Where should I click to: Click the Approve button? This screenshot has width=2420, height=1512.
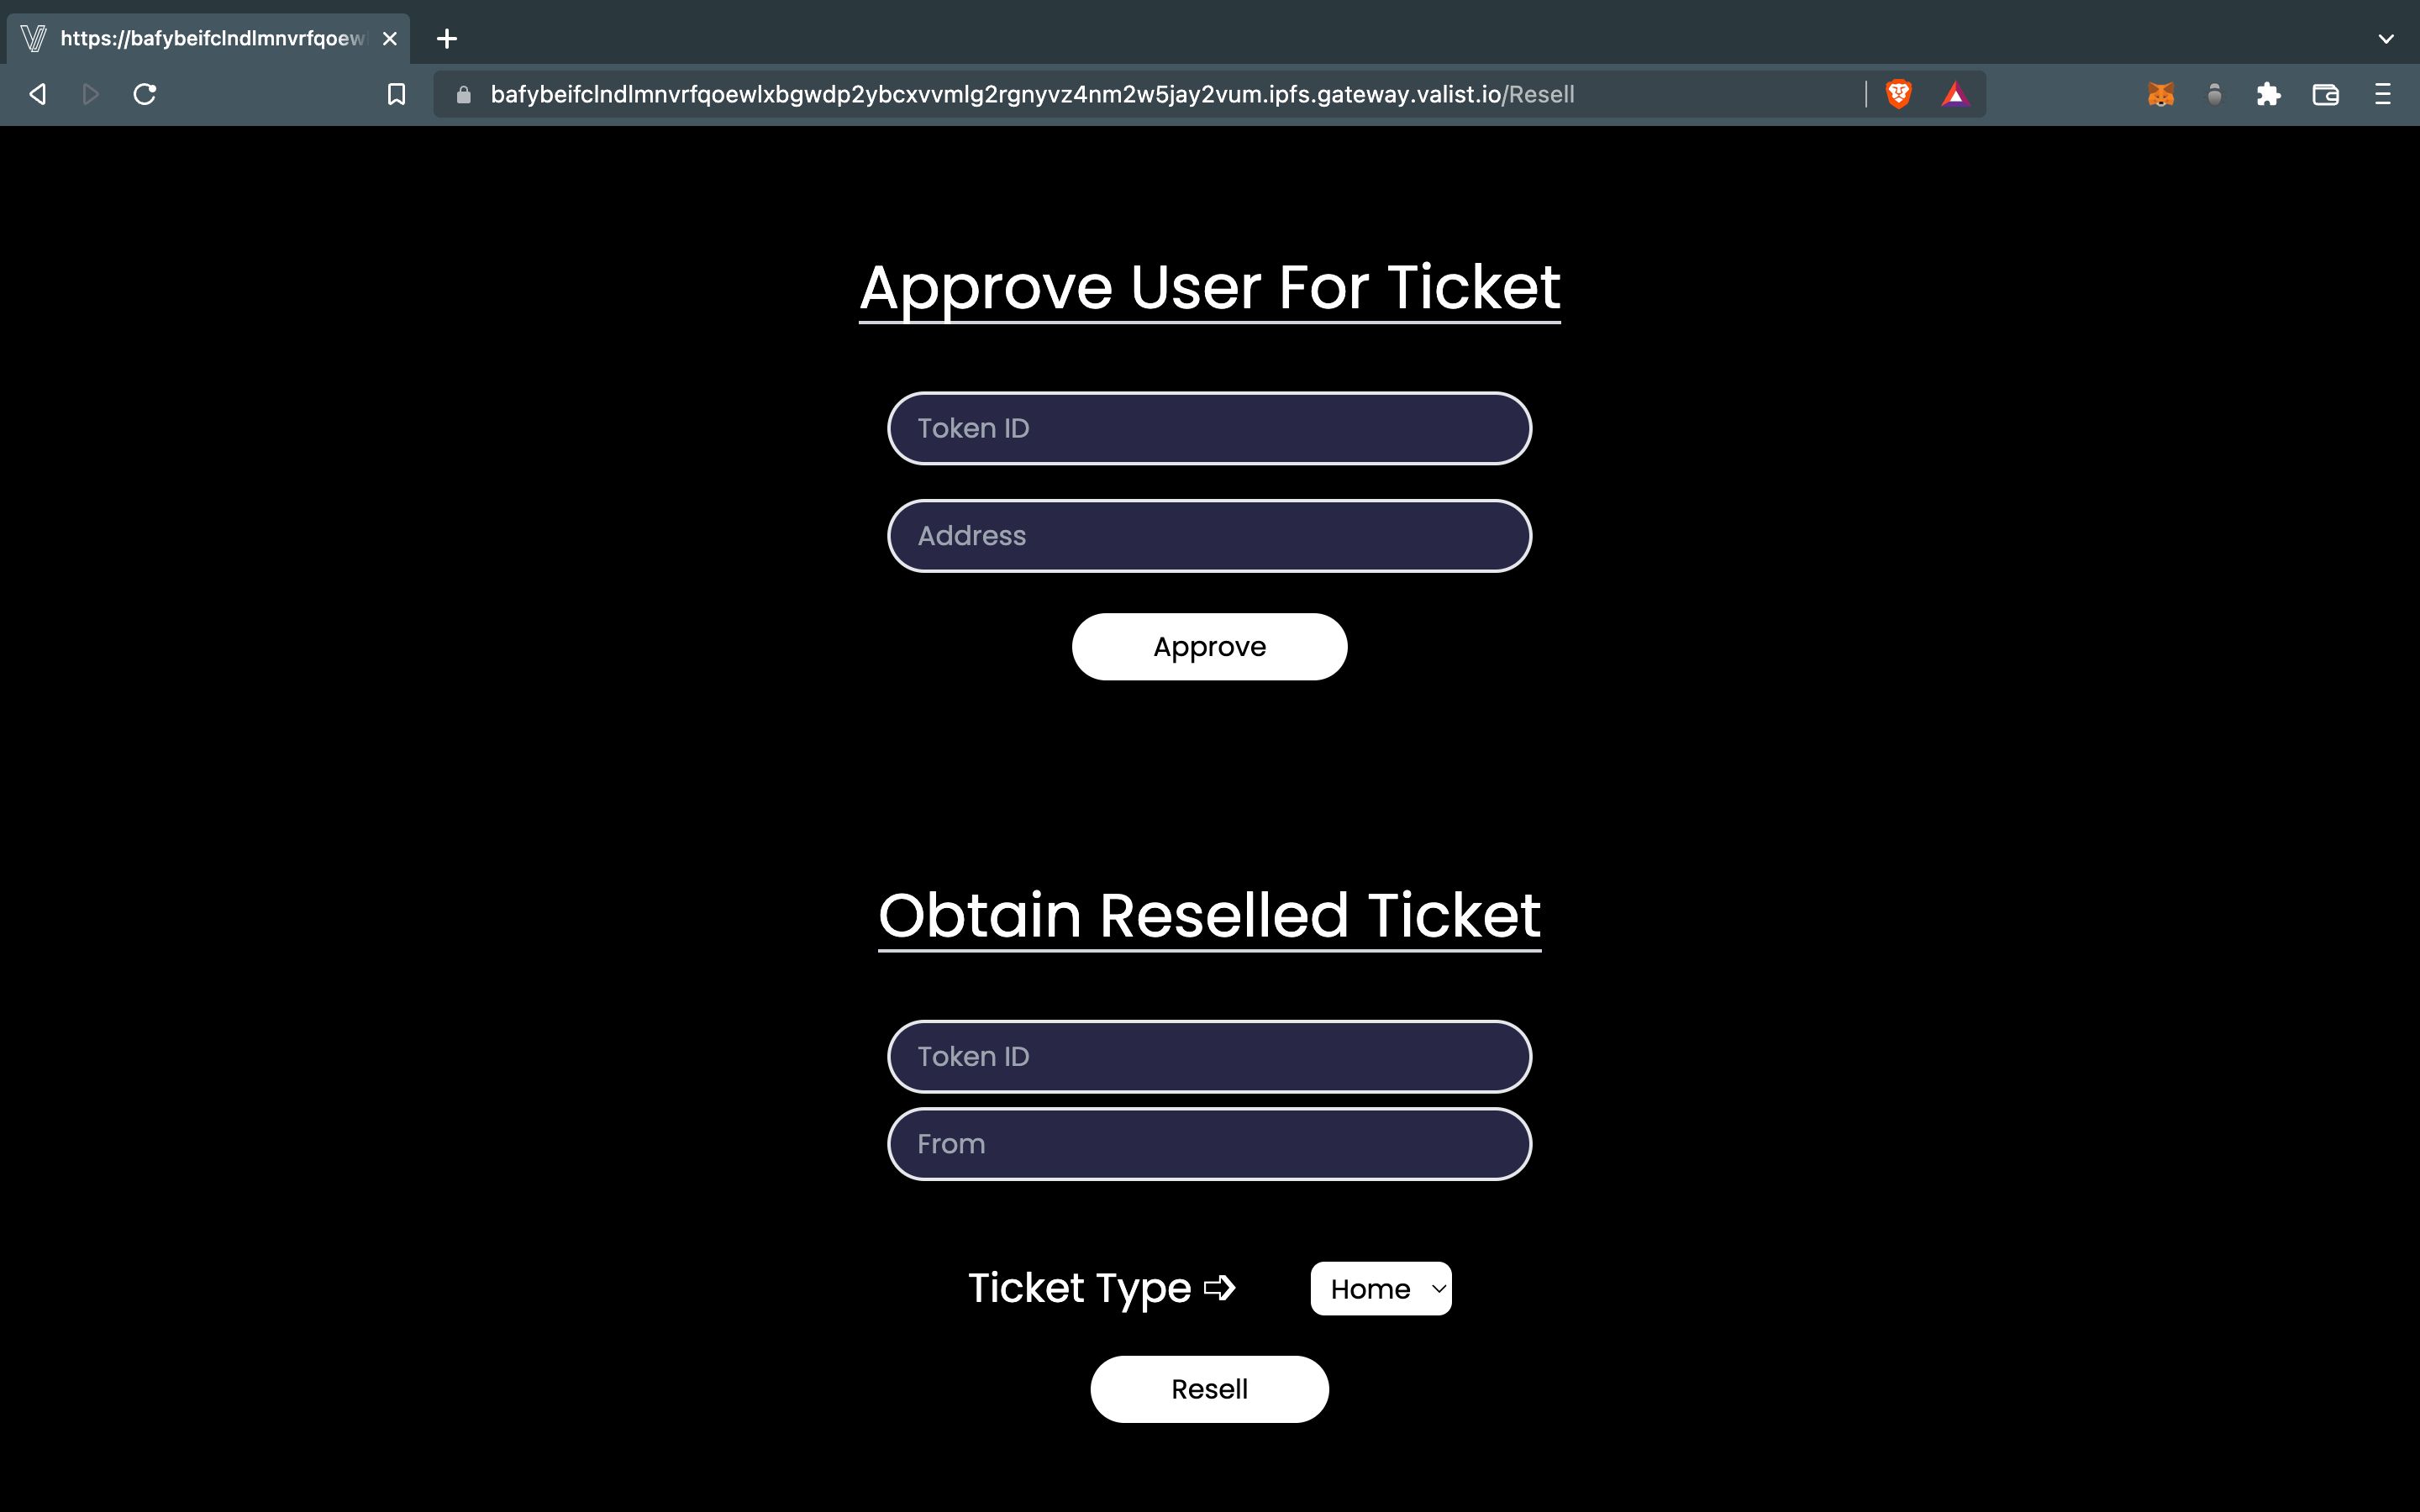[x=1207, y=646]
